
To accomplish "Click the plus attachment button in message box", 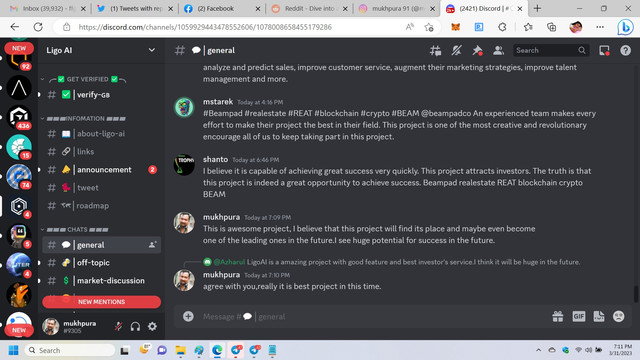I will tap(188, 316).
